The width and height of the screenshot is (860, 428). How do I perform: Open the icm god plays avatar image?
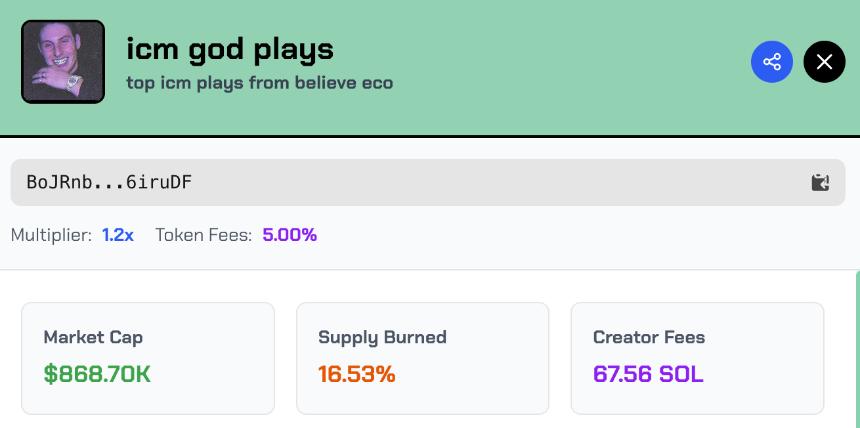pyautogui.click(x=63, y=62)
